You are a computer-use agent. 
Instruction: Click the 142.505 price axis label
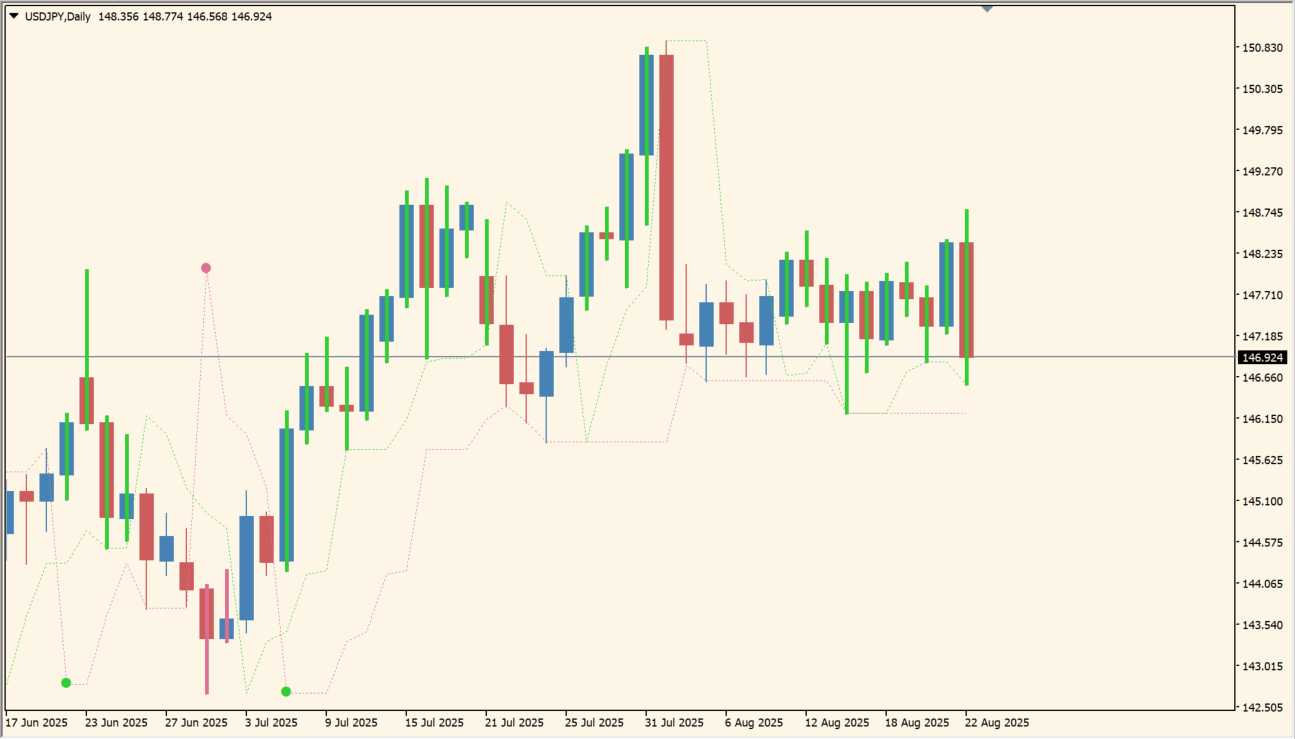pos(1262,708)
